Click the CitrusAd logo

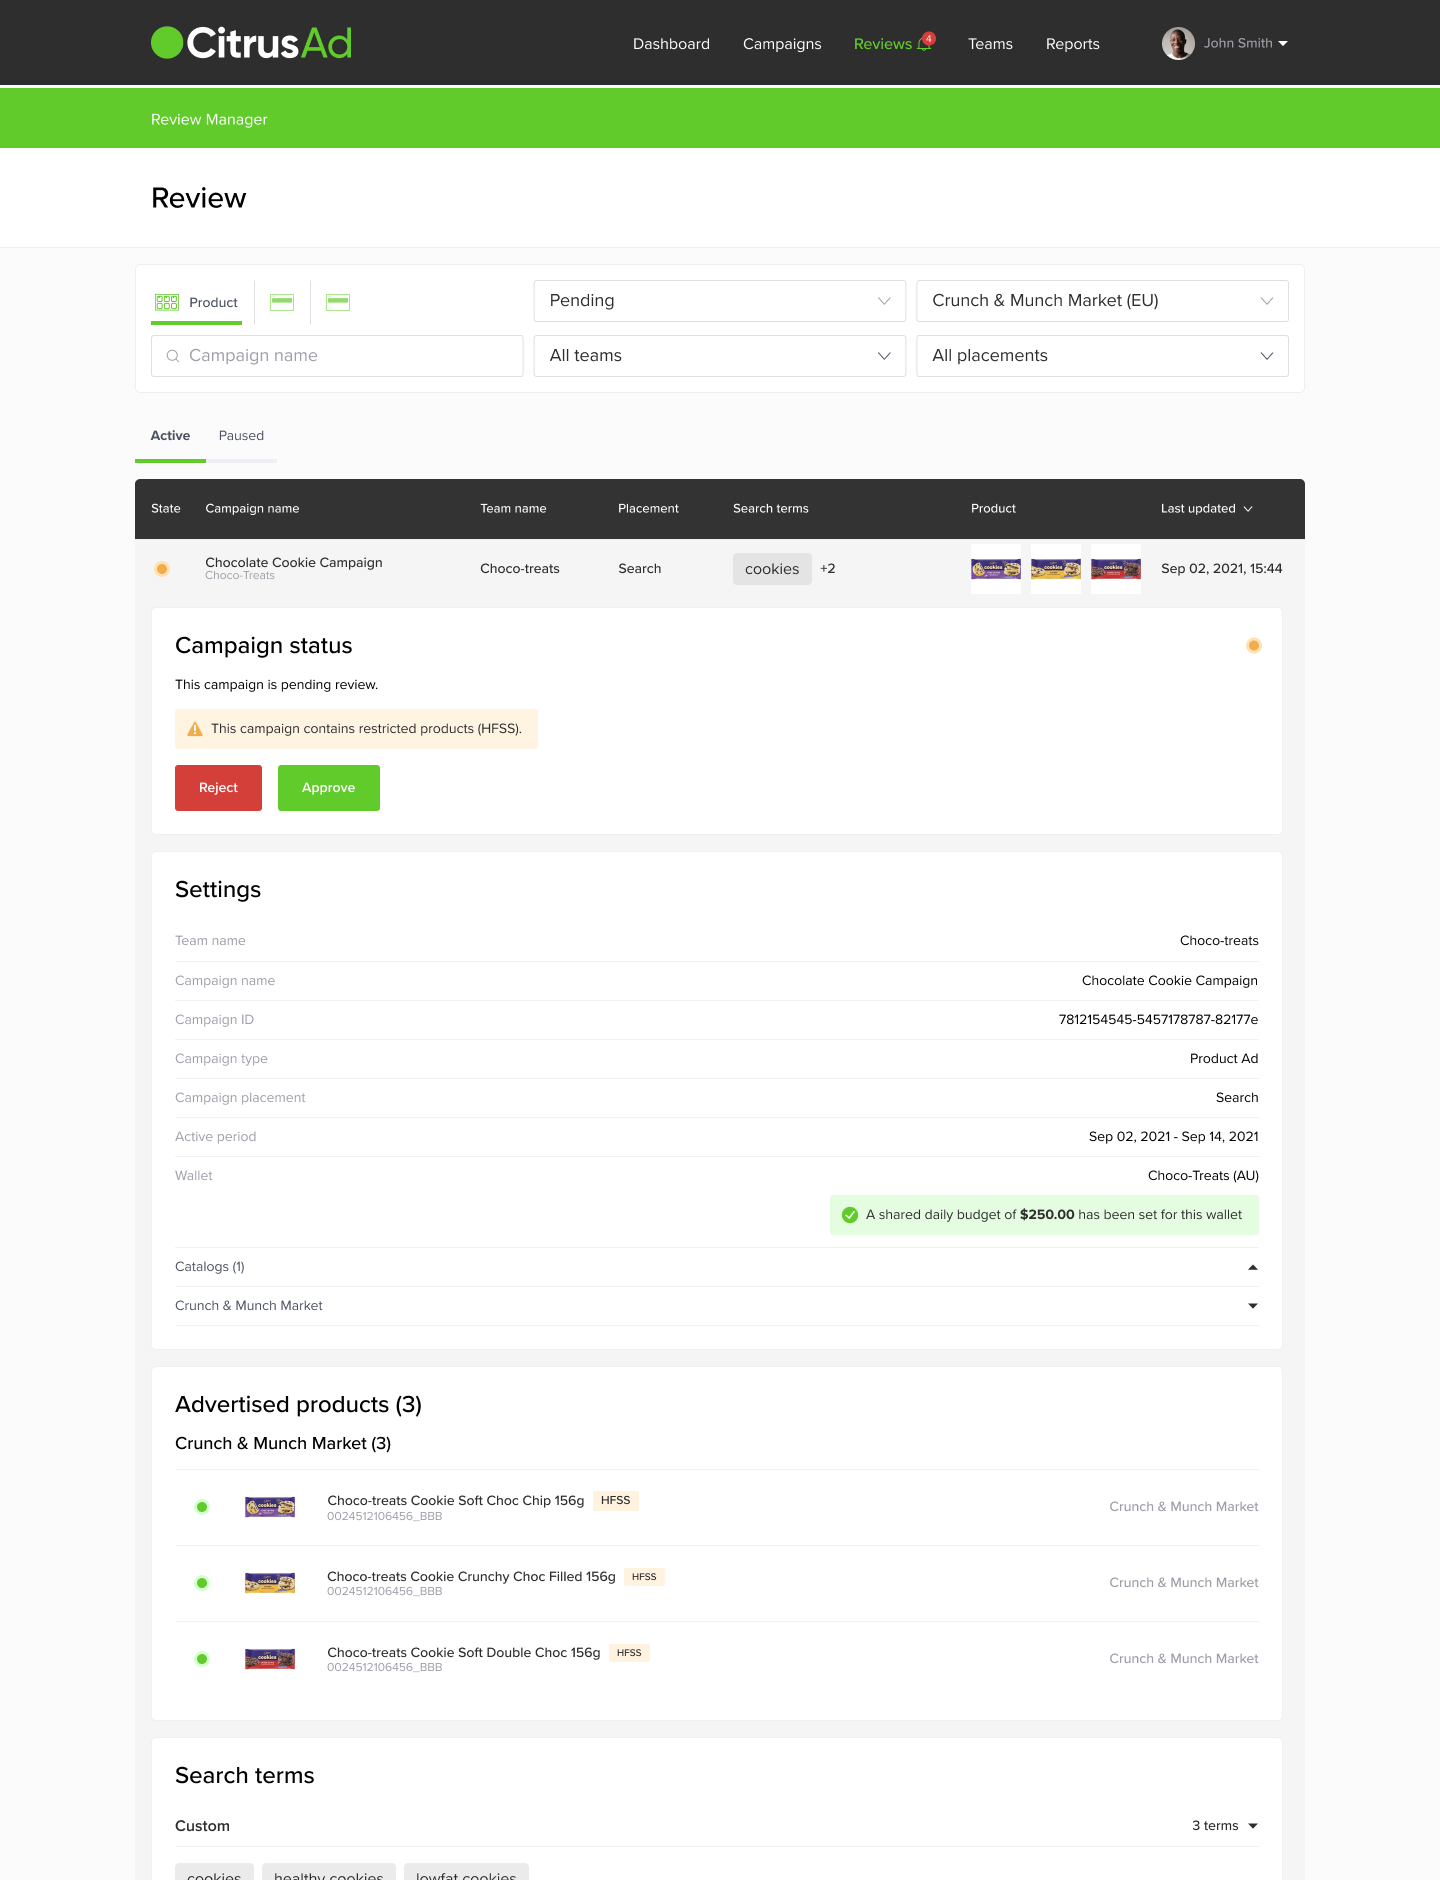251,43
